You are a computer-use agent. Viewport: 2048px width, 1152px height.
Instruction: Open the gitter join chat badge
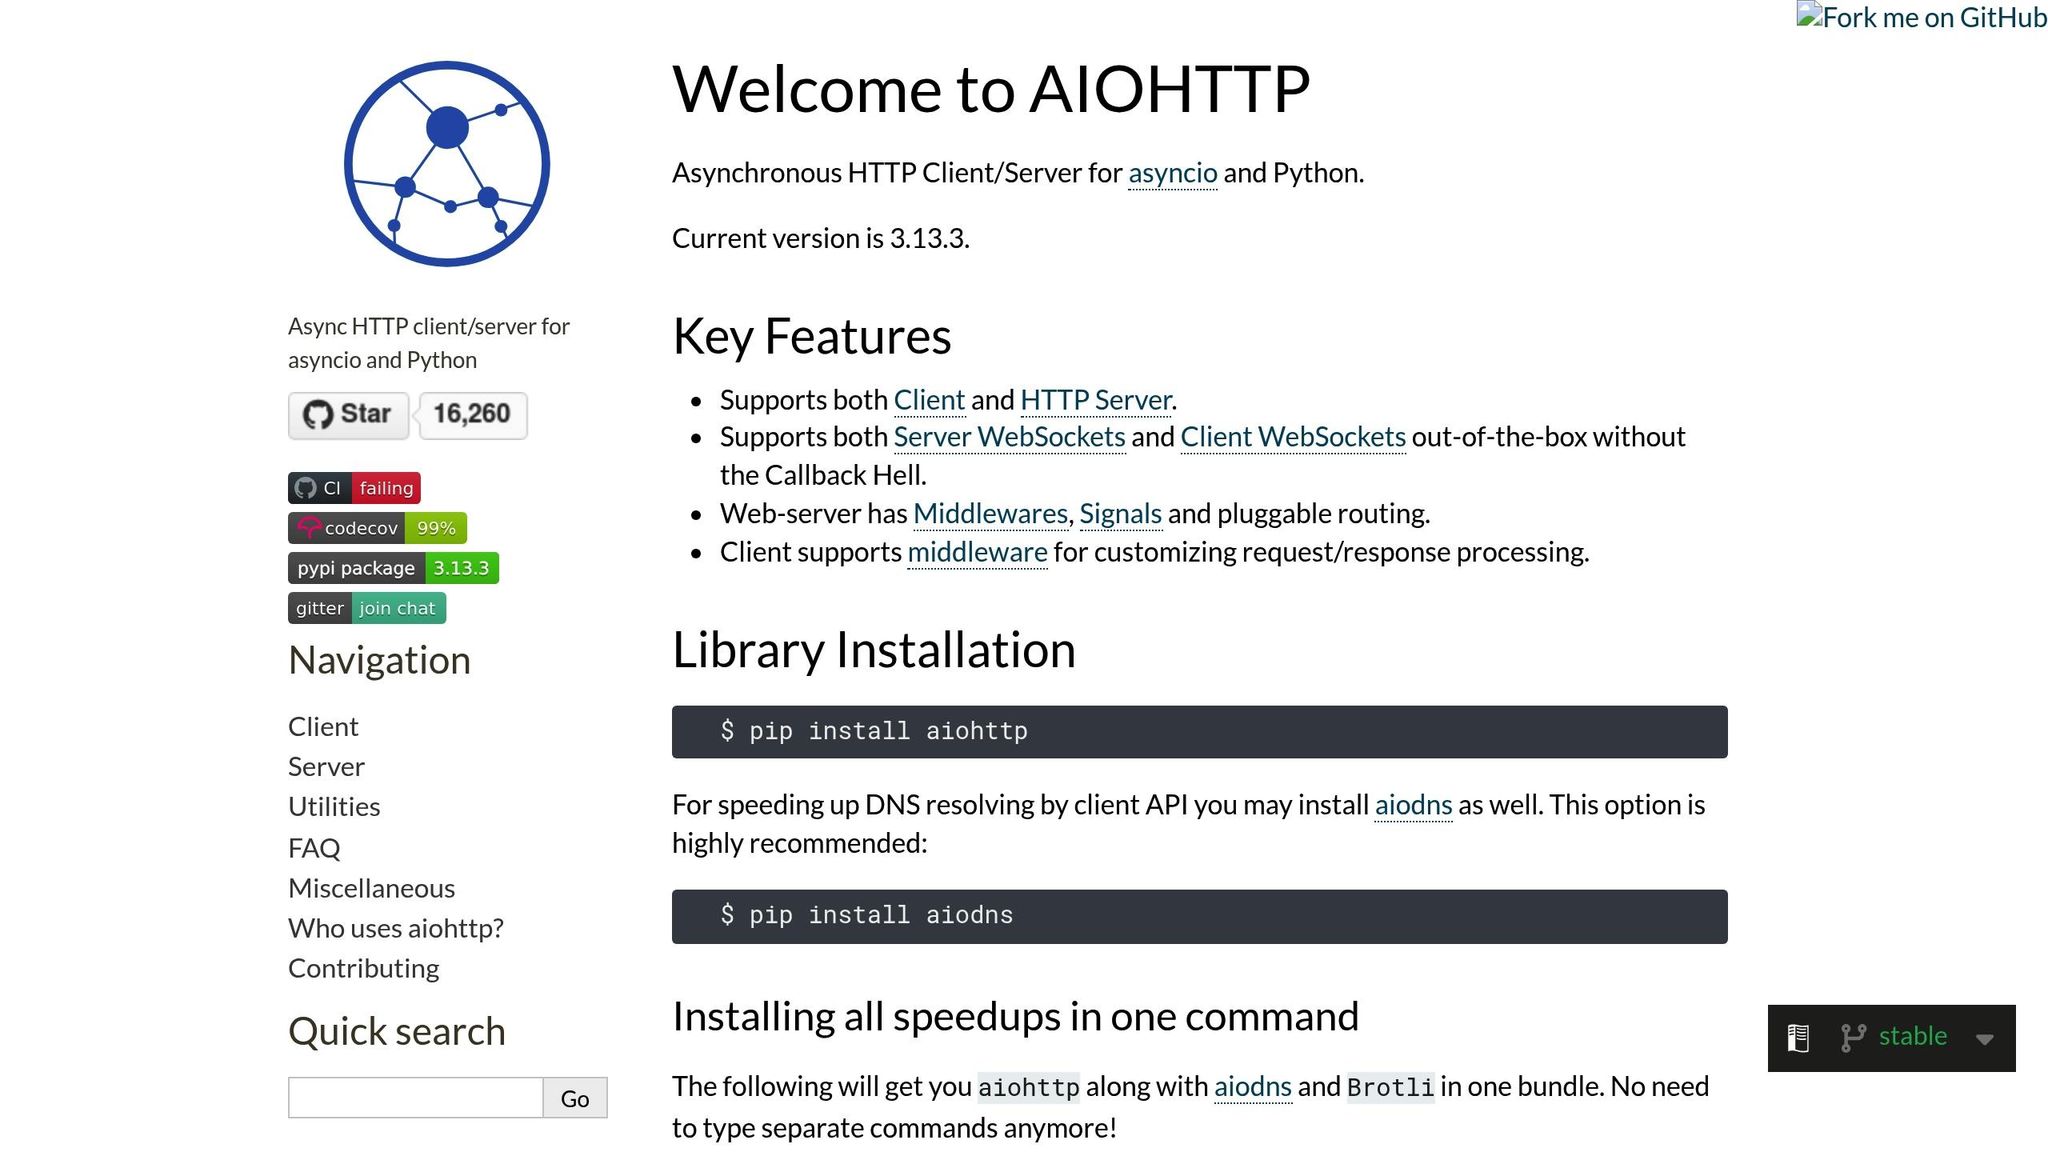point(366,608)
